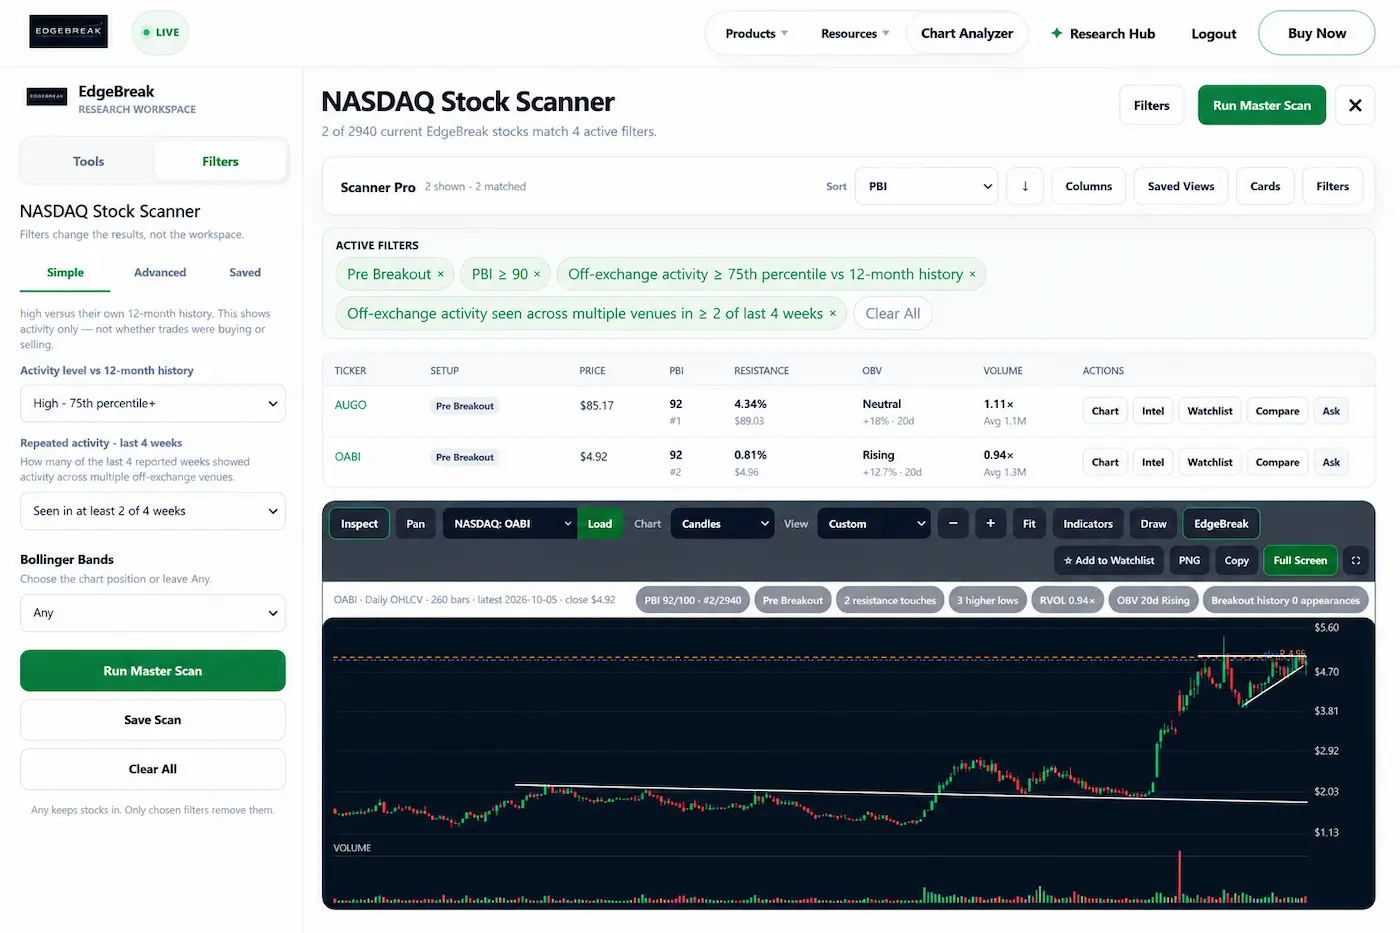Zoom out chart with minus button
This screenshot has width=1400, height=933.
(x=953, y=524)
